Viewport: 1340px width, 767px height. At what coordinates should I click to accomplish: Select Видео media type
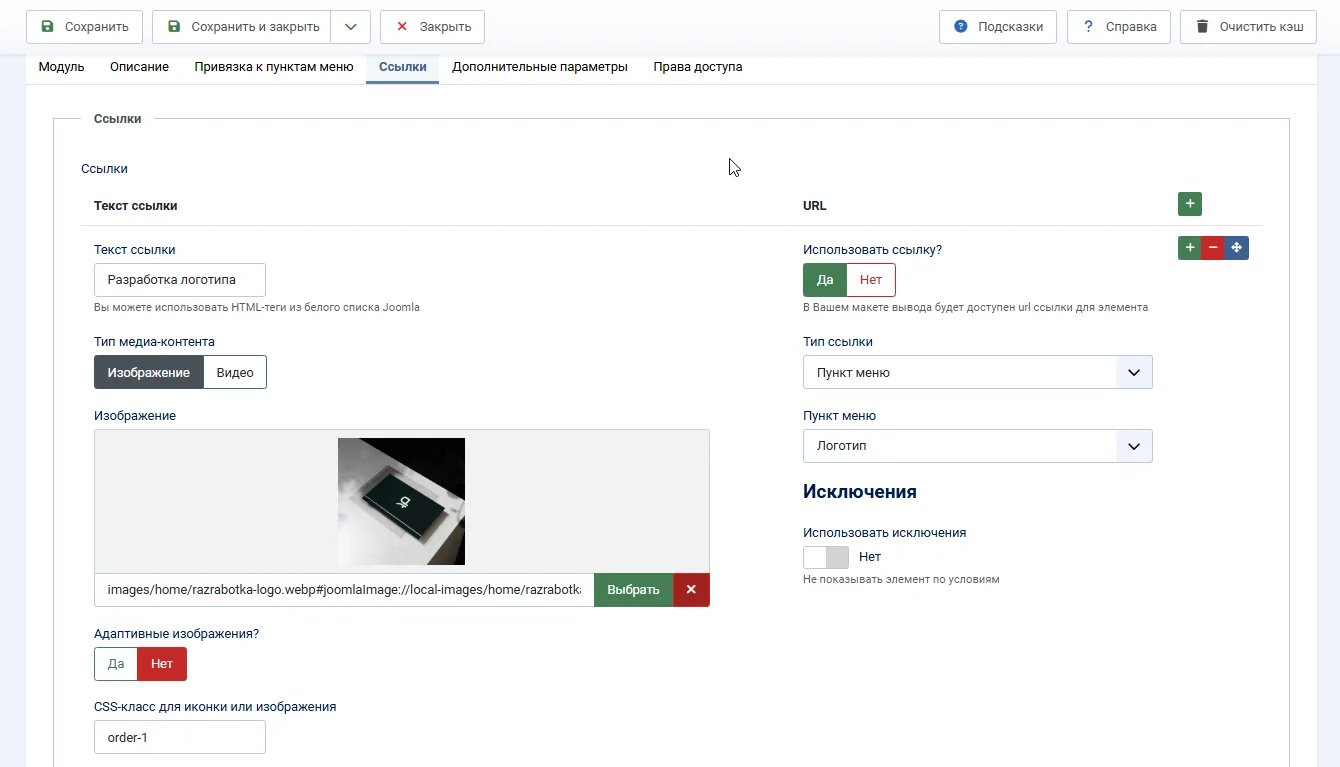235,372
